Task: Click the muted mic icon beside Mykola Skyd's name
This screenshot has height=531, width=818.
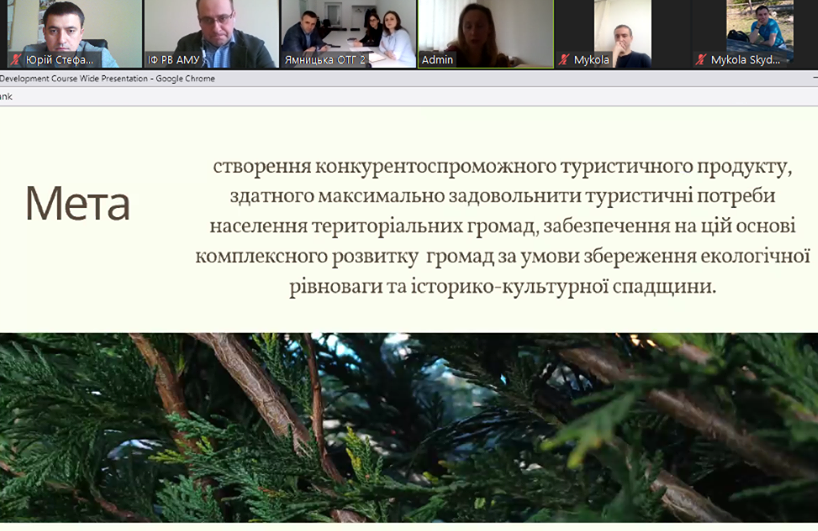Action: [702, 60]
